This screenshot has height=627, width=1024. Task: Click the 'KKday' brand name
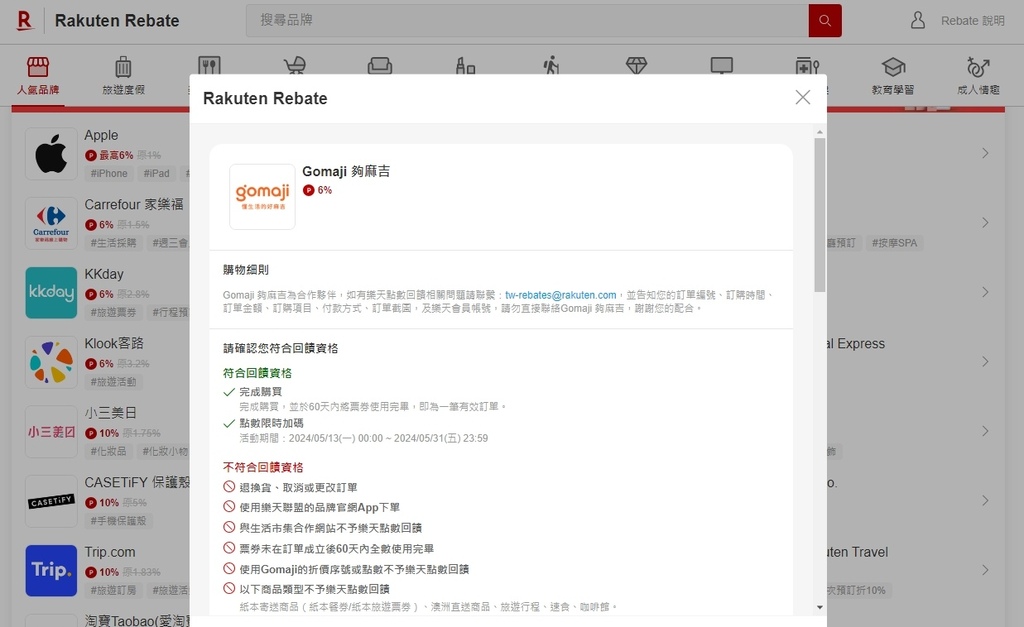coord(104,274)
